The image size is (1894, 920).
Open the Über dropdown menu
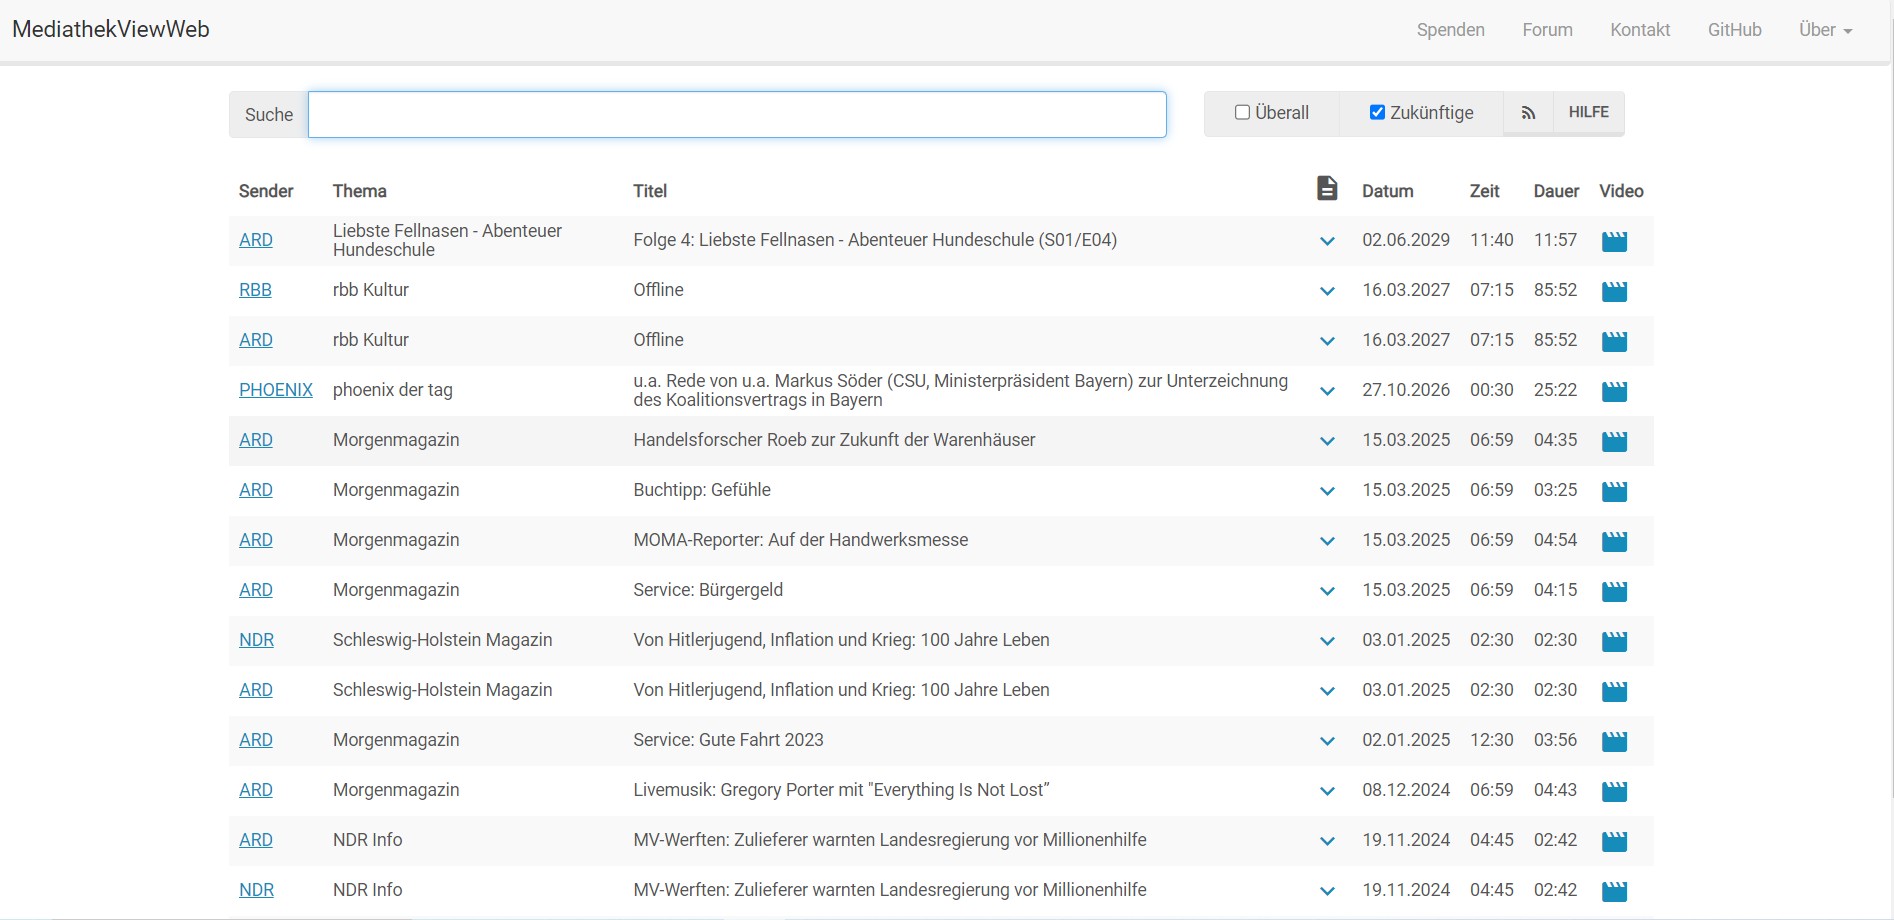1825,30
